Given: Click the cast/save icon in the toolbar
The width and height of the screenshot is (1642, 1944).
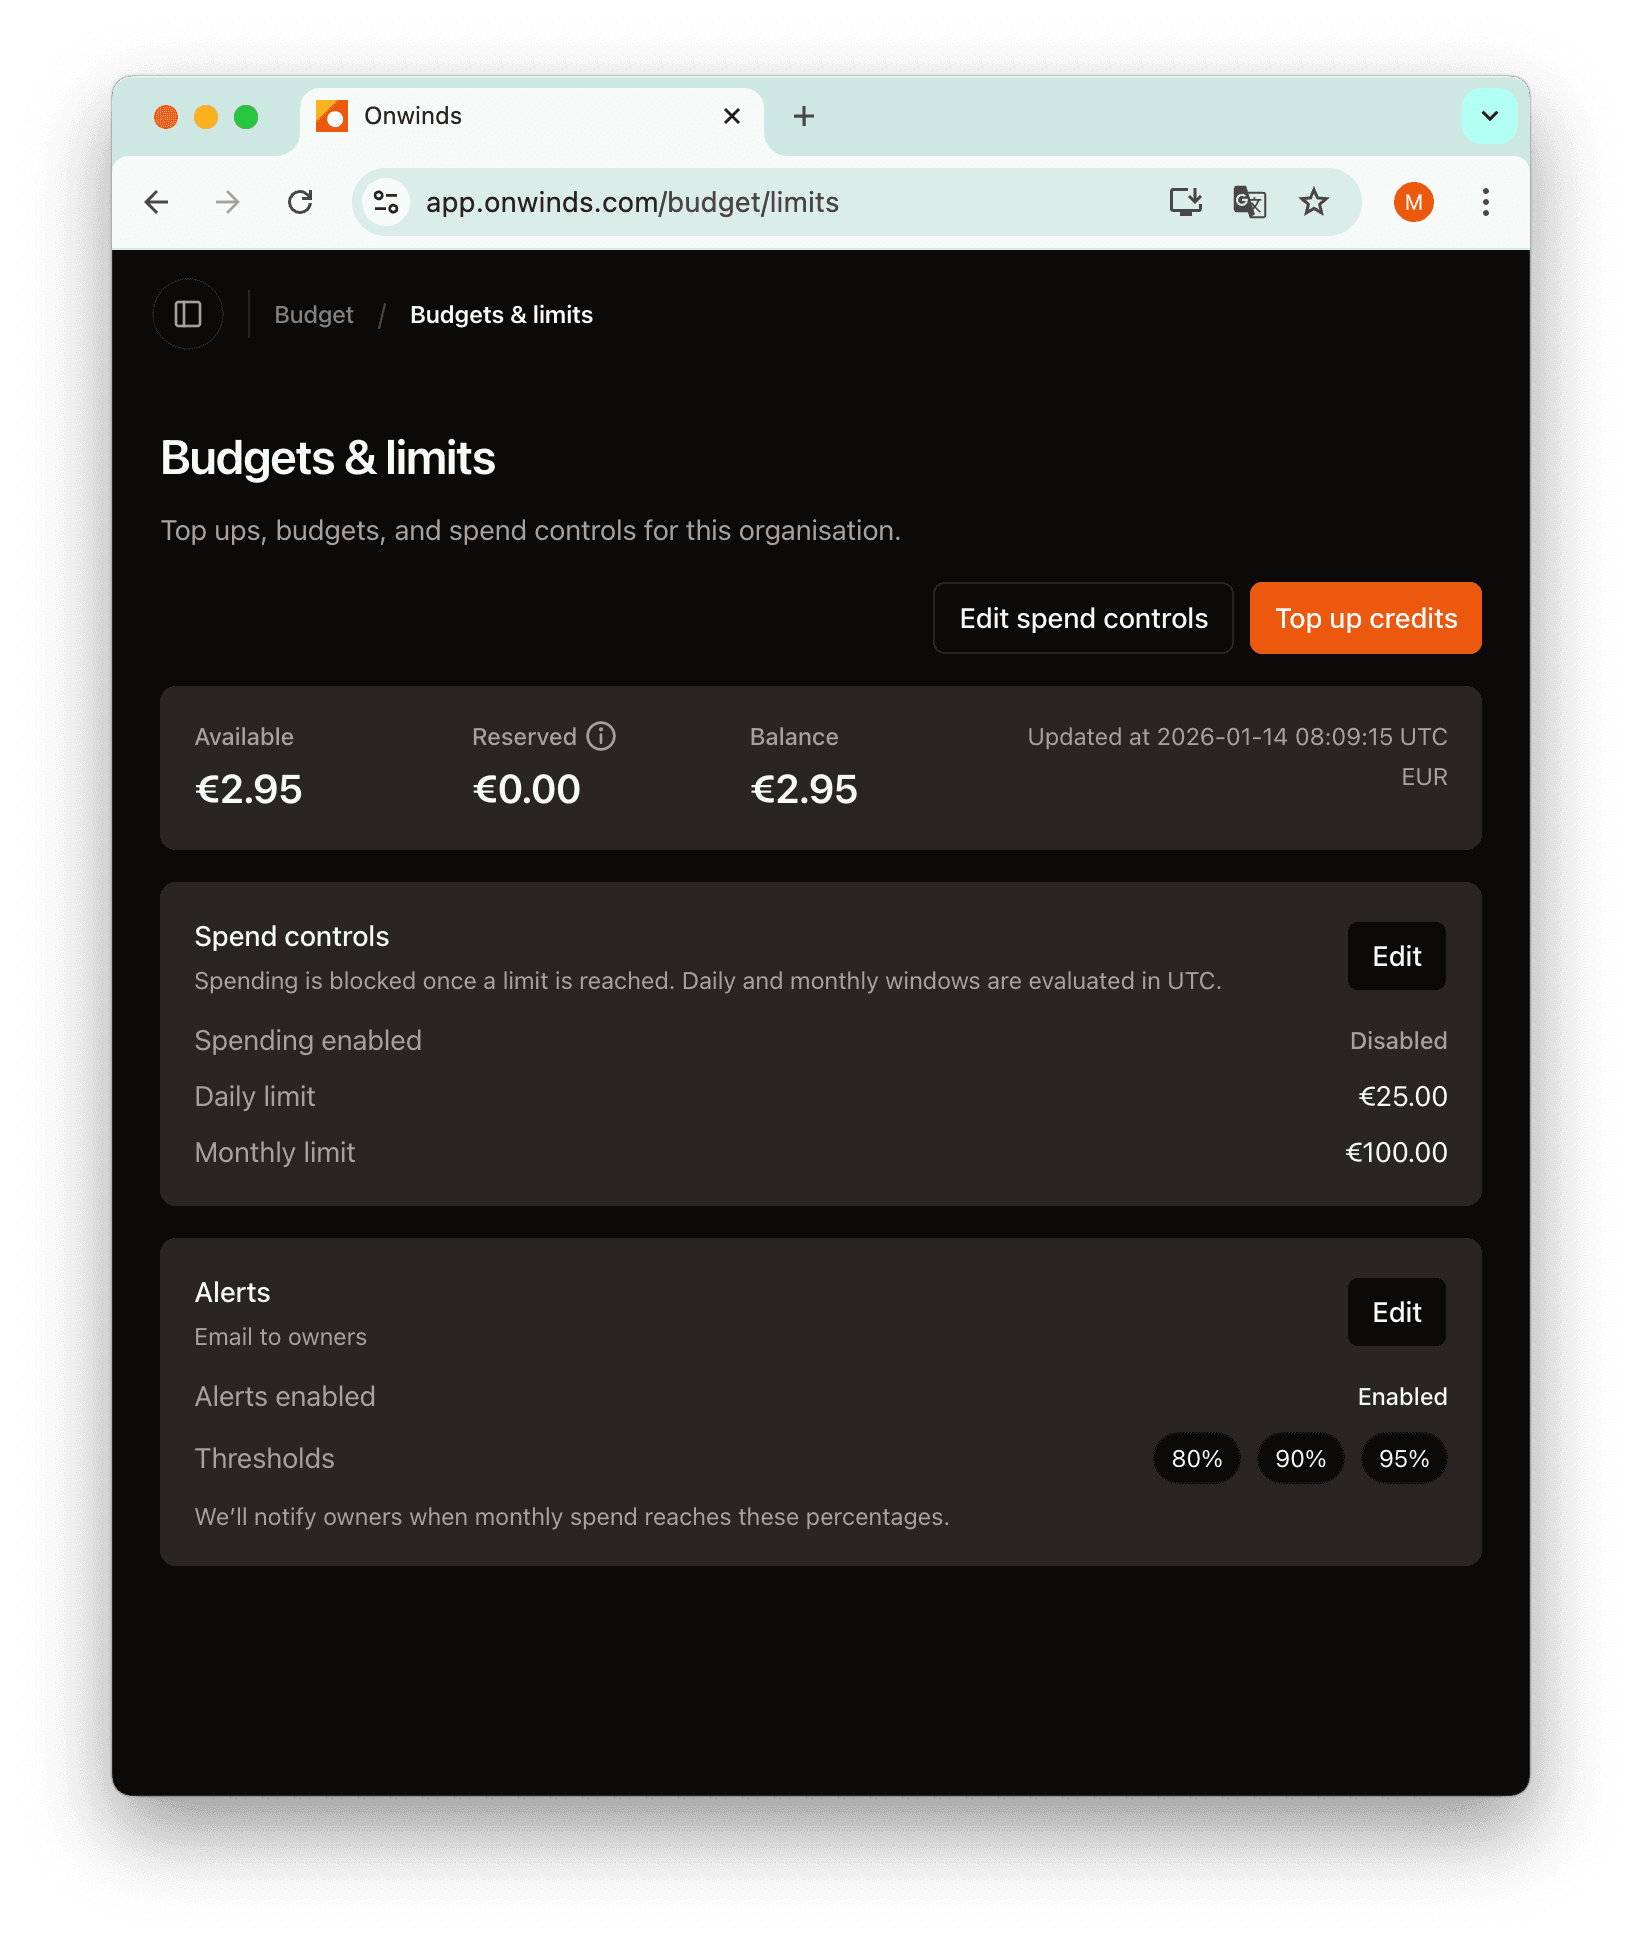Looking at the screenshot, I should click(x=1185, y=202).
